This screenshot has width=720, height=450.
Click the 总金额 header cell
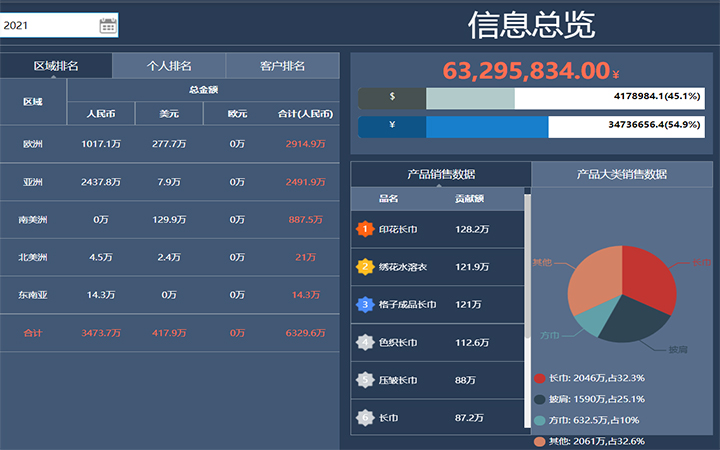tap(203, 90)
